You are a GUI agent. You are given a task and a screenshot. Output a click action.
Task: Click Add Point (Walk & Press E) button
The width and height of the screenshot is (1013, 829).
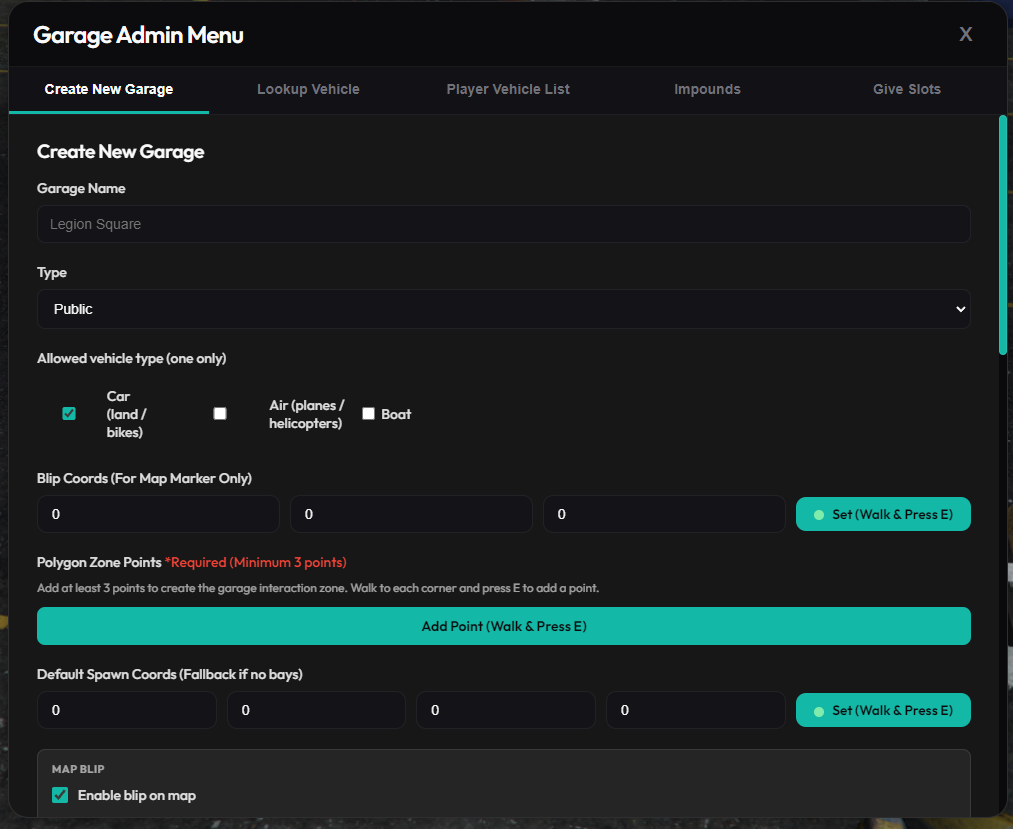pos(503,626)
